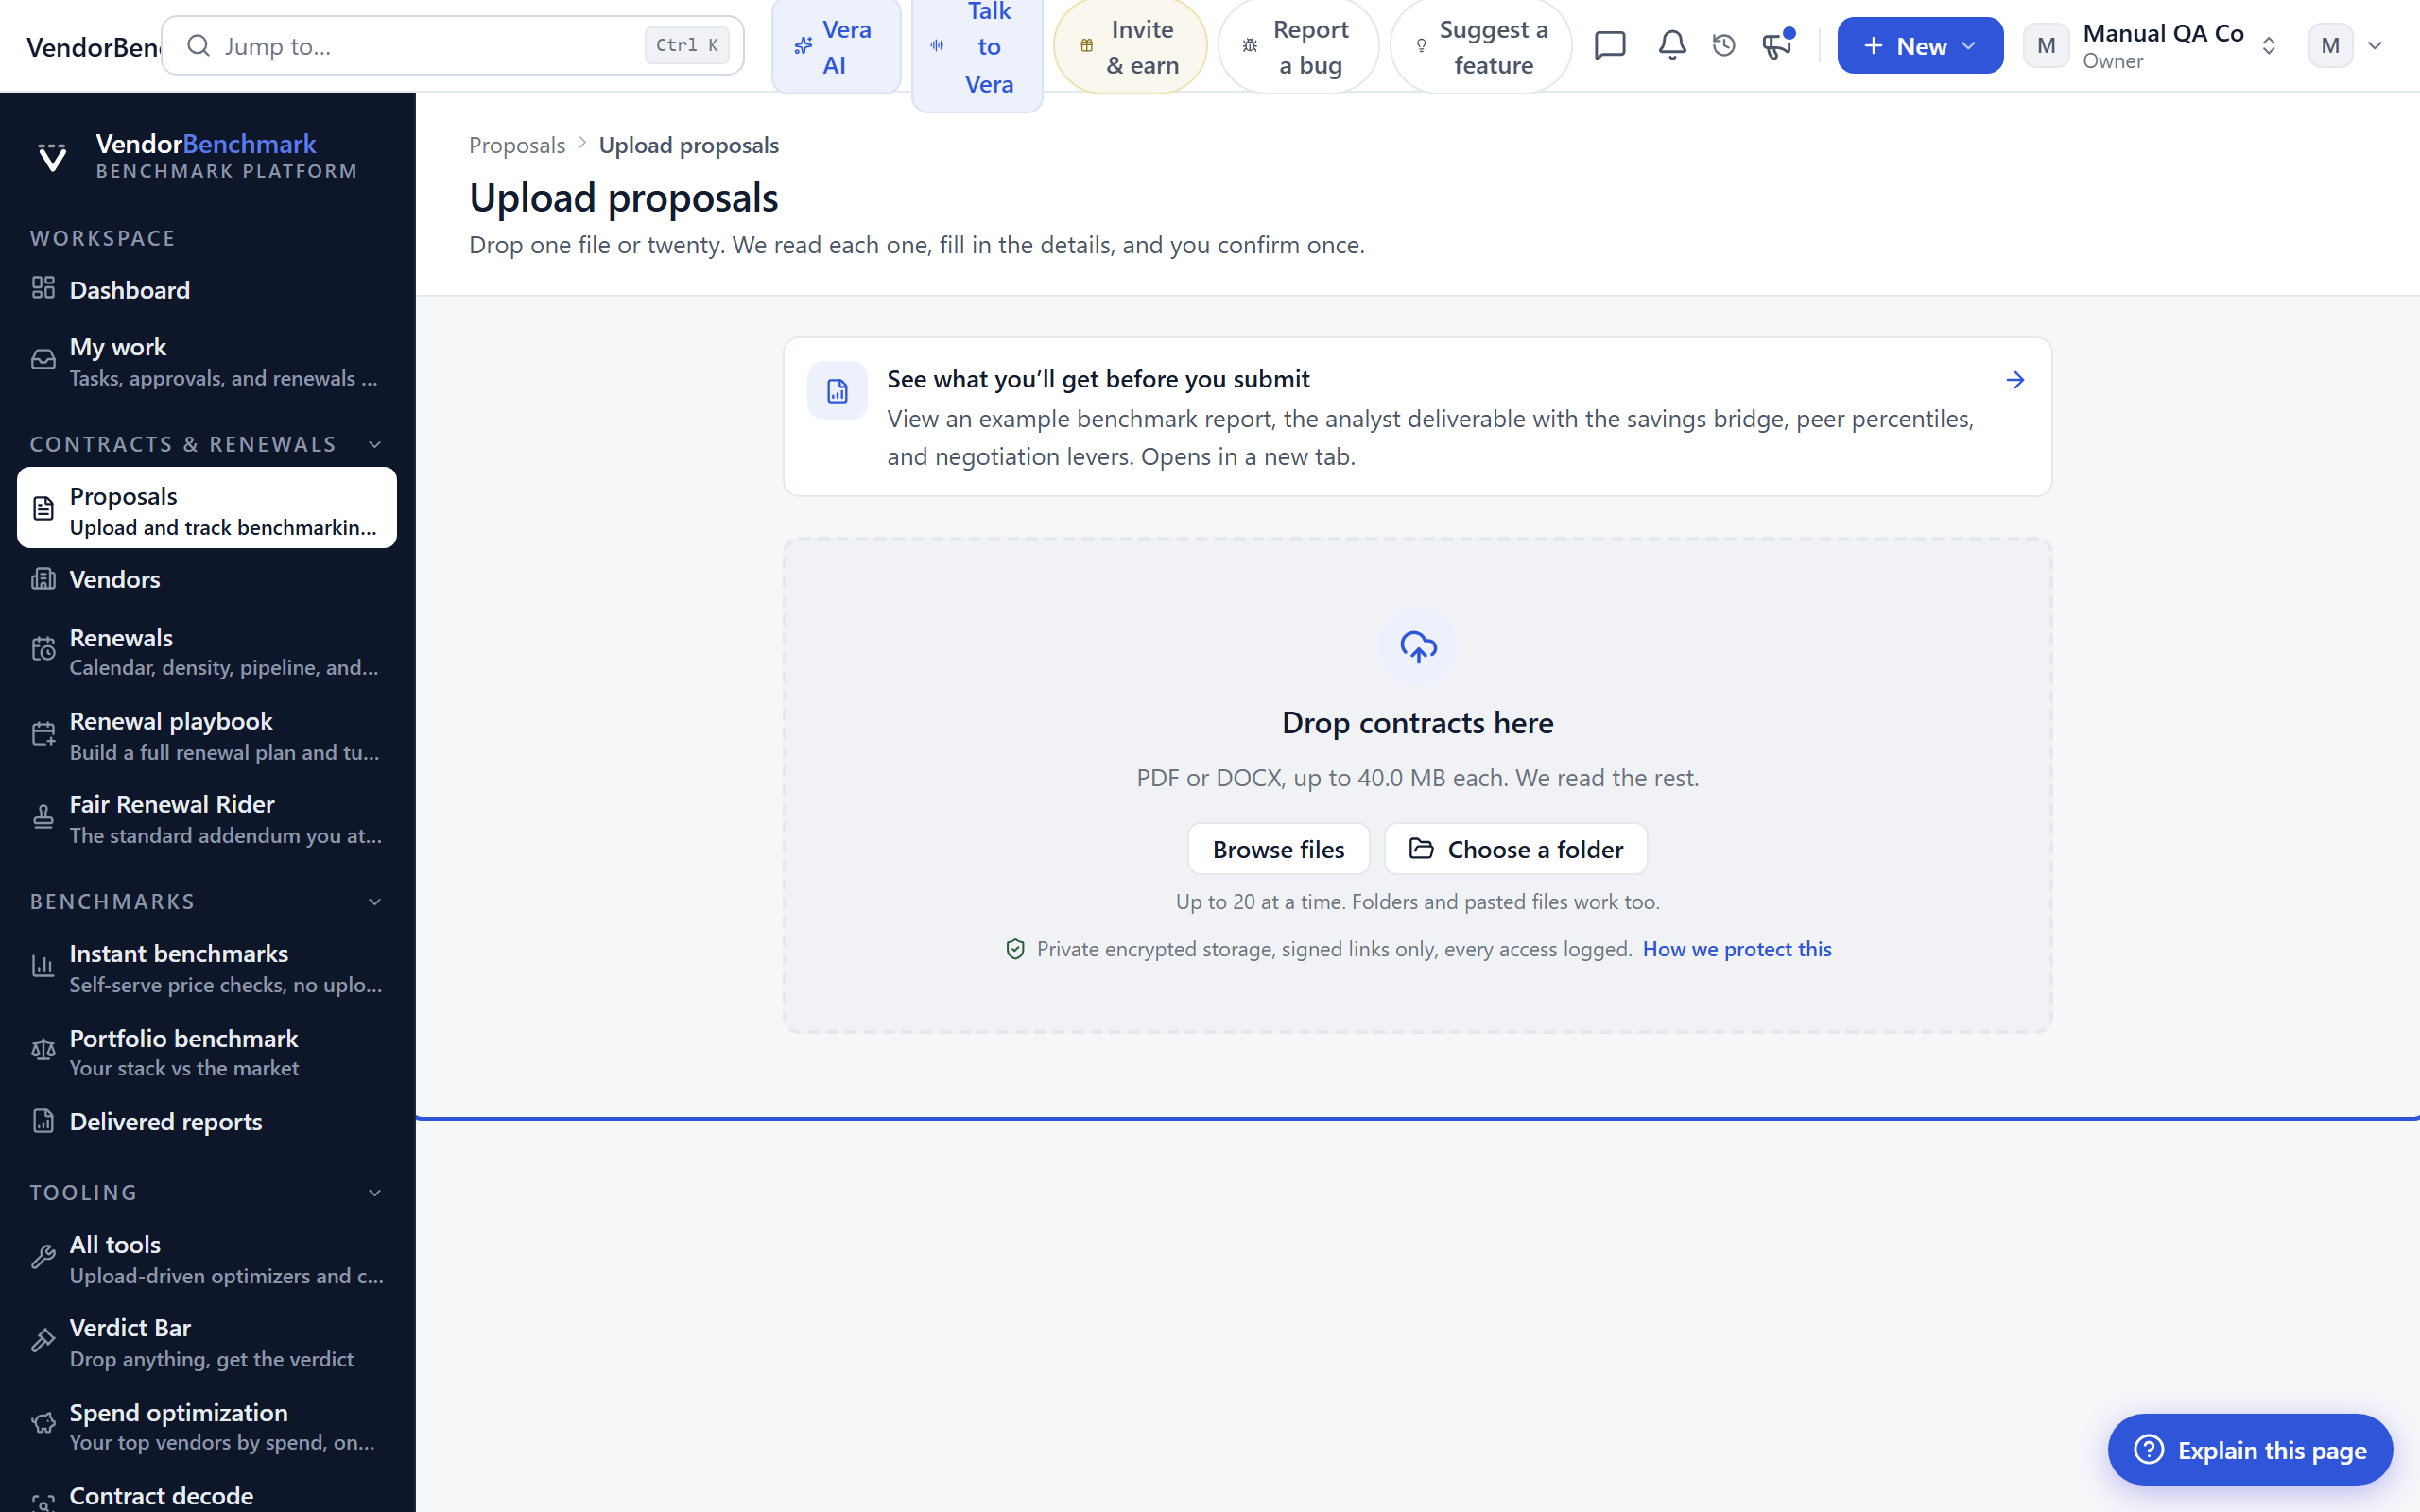This screenshot has height=1512, width=2420.
Task: Open the user avatar account menu
Action: [x=2347, y=45]
